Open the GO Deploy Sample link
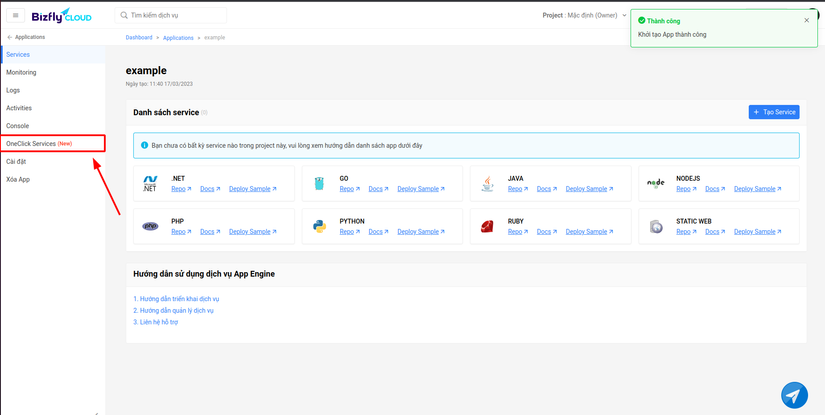Image resolution: width=825 pixels, height=415 pixels. point(421,189)
